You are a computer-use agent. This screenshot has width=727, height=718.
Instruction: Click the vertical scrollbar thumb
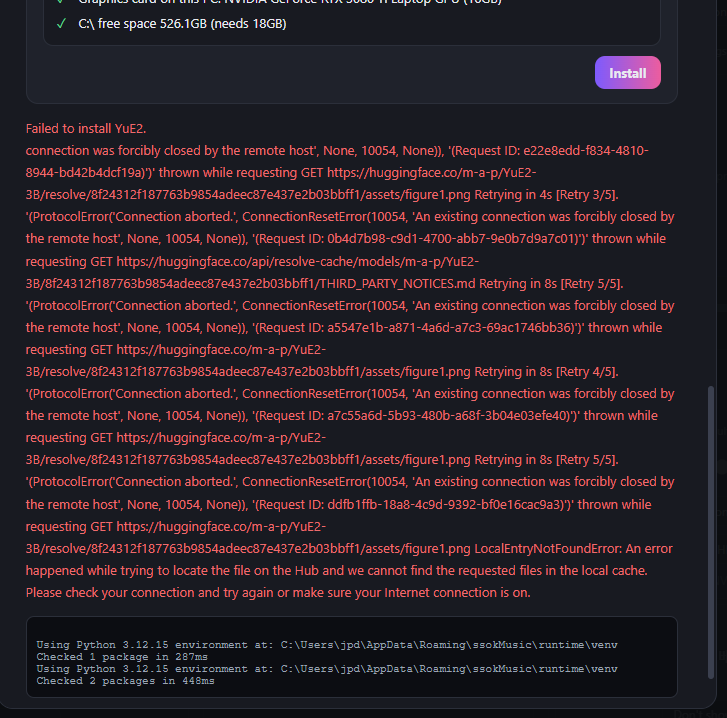[711, 532]
